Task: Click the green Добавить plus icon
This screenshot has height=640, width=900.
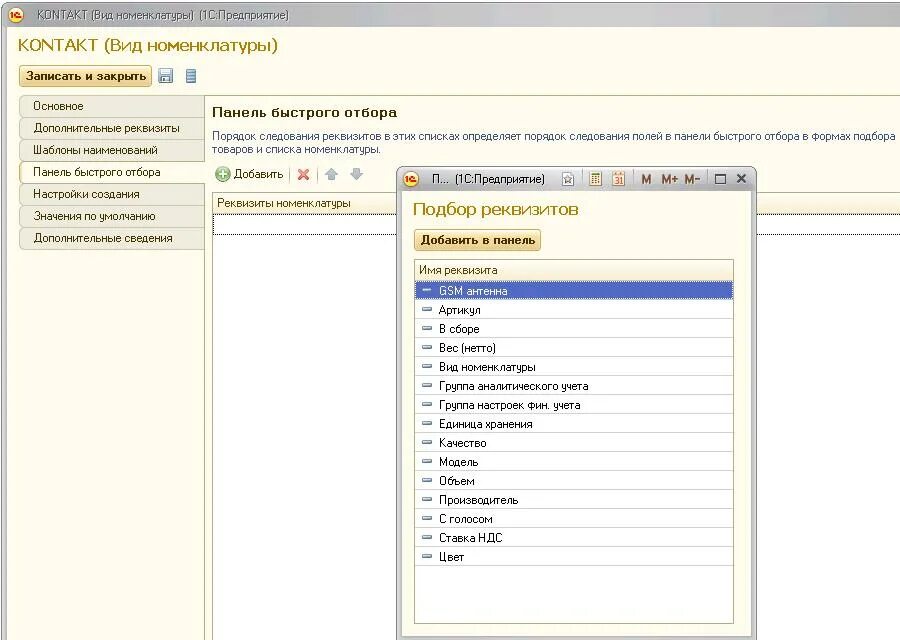Action: click(x=223, y=174)
